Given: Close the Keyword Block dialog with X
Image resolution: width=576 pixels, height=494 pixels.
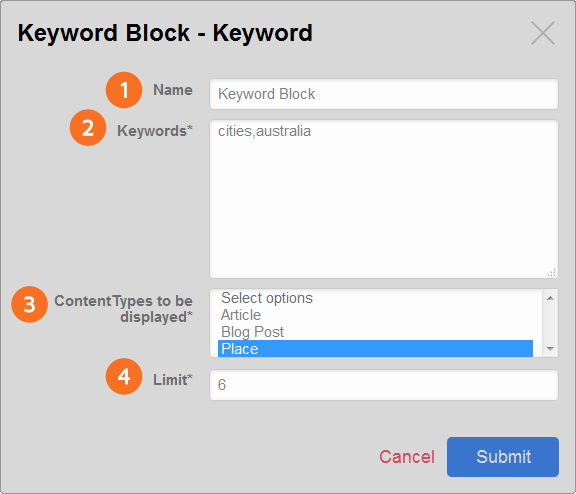Looking at the screenshot, I should [x=543, y=33].
